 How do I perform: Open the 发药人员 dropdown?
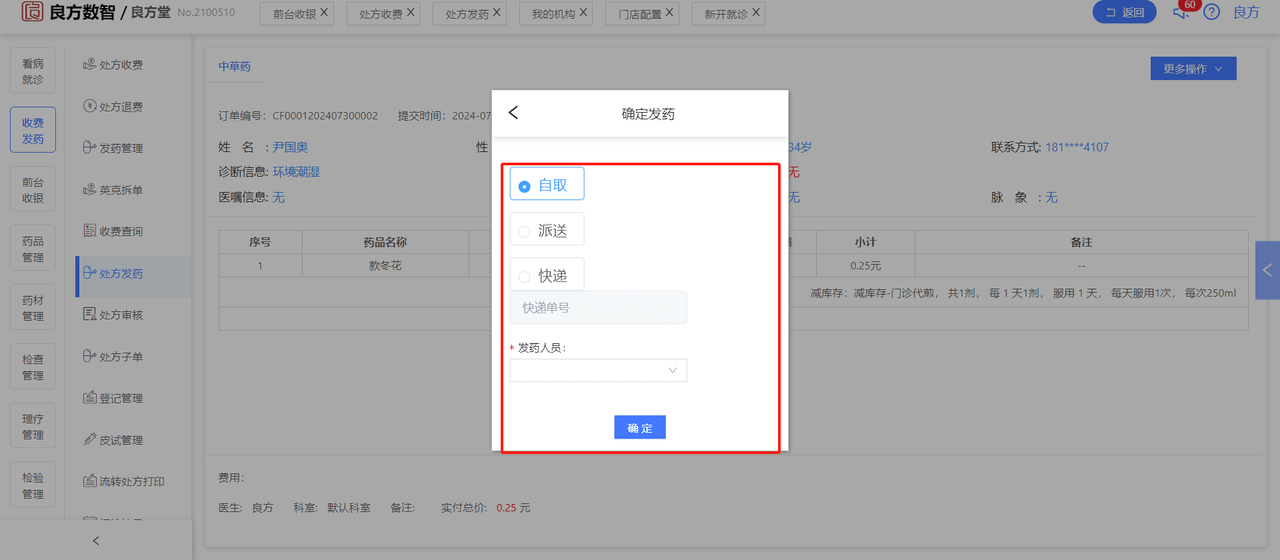point(598,371)
